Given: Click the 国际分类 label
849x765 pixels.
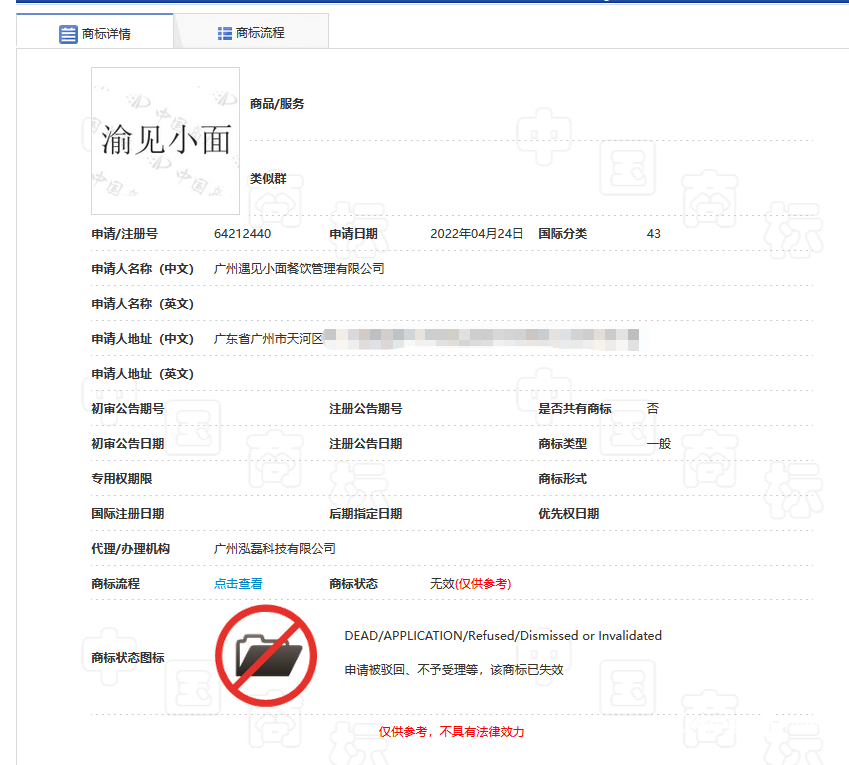Looking at the screenshot, I should point(563,234).
